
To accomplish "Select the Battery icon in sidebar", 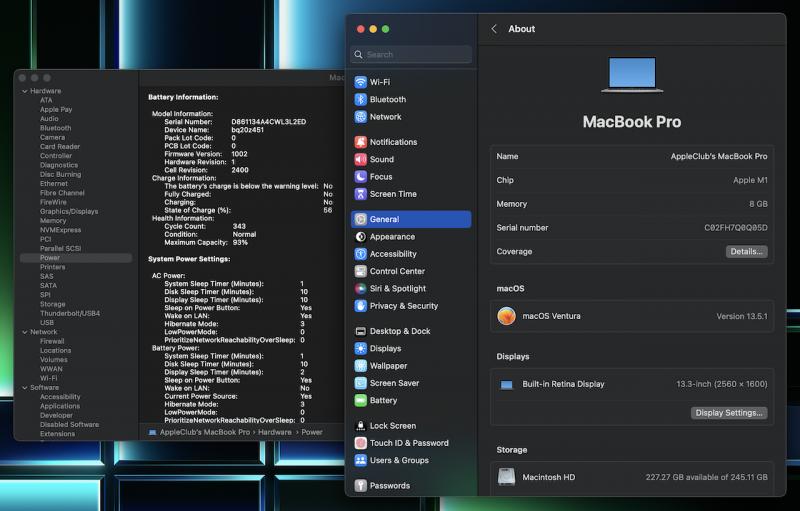I will point(361,401).
